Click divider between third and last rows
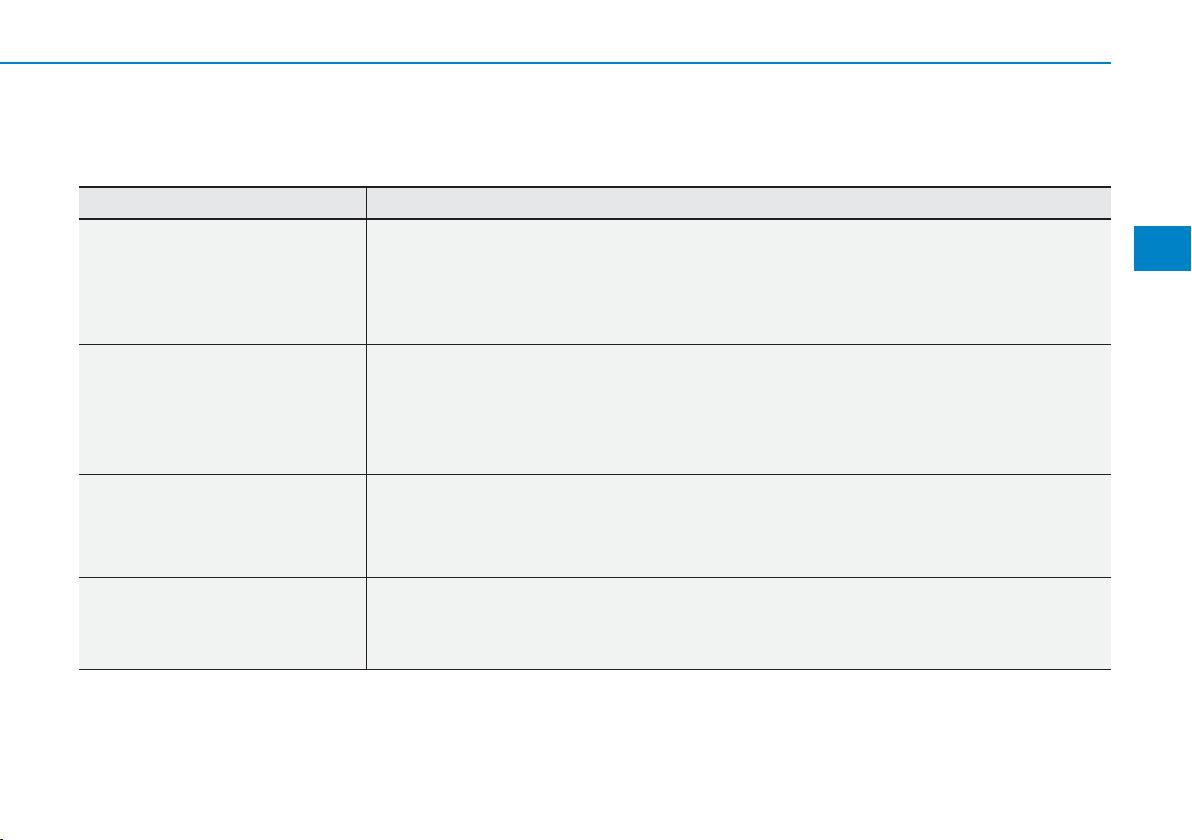 pyautogui.click(x=594, y=577)
